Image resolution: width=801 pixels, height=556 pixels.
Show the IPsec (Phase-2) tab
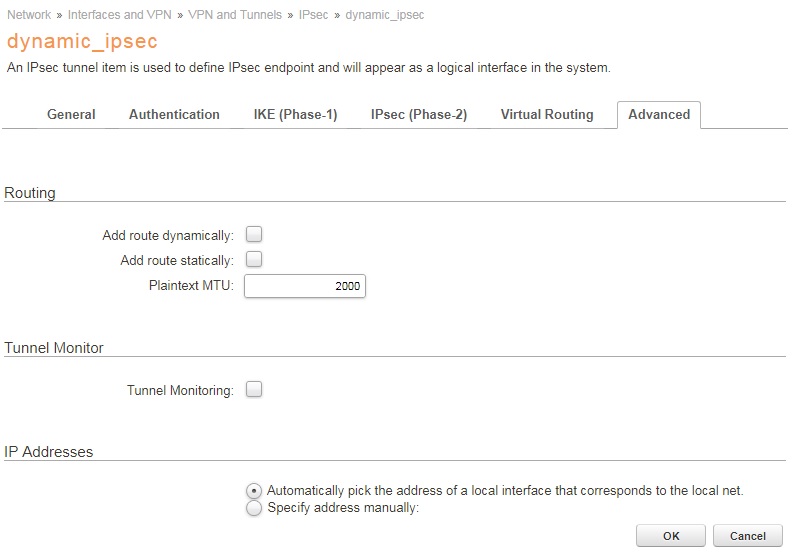tap(418, 115)
